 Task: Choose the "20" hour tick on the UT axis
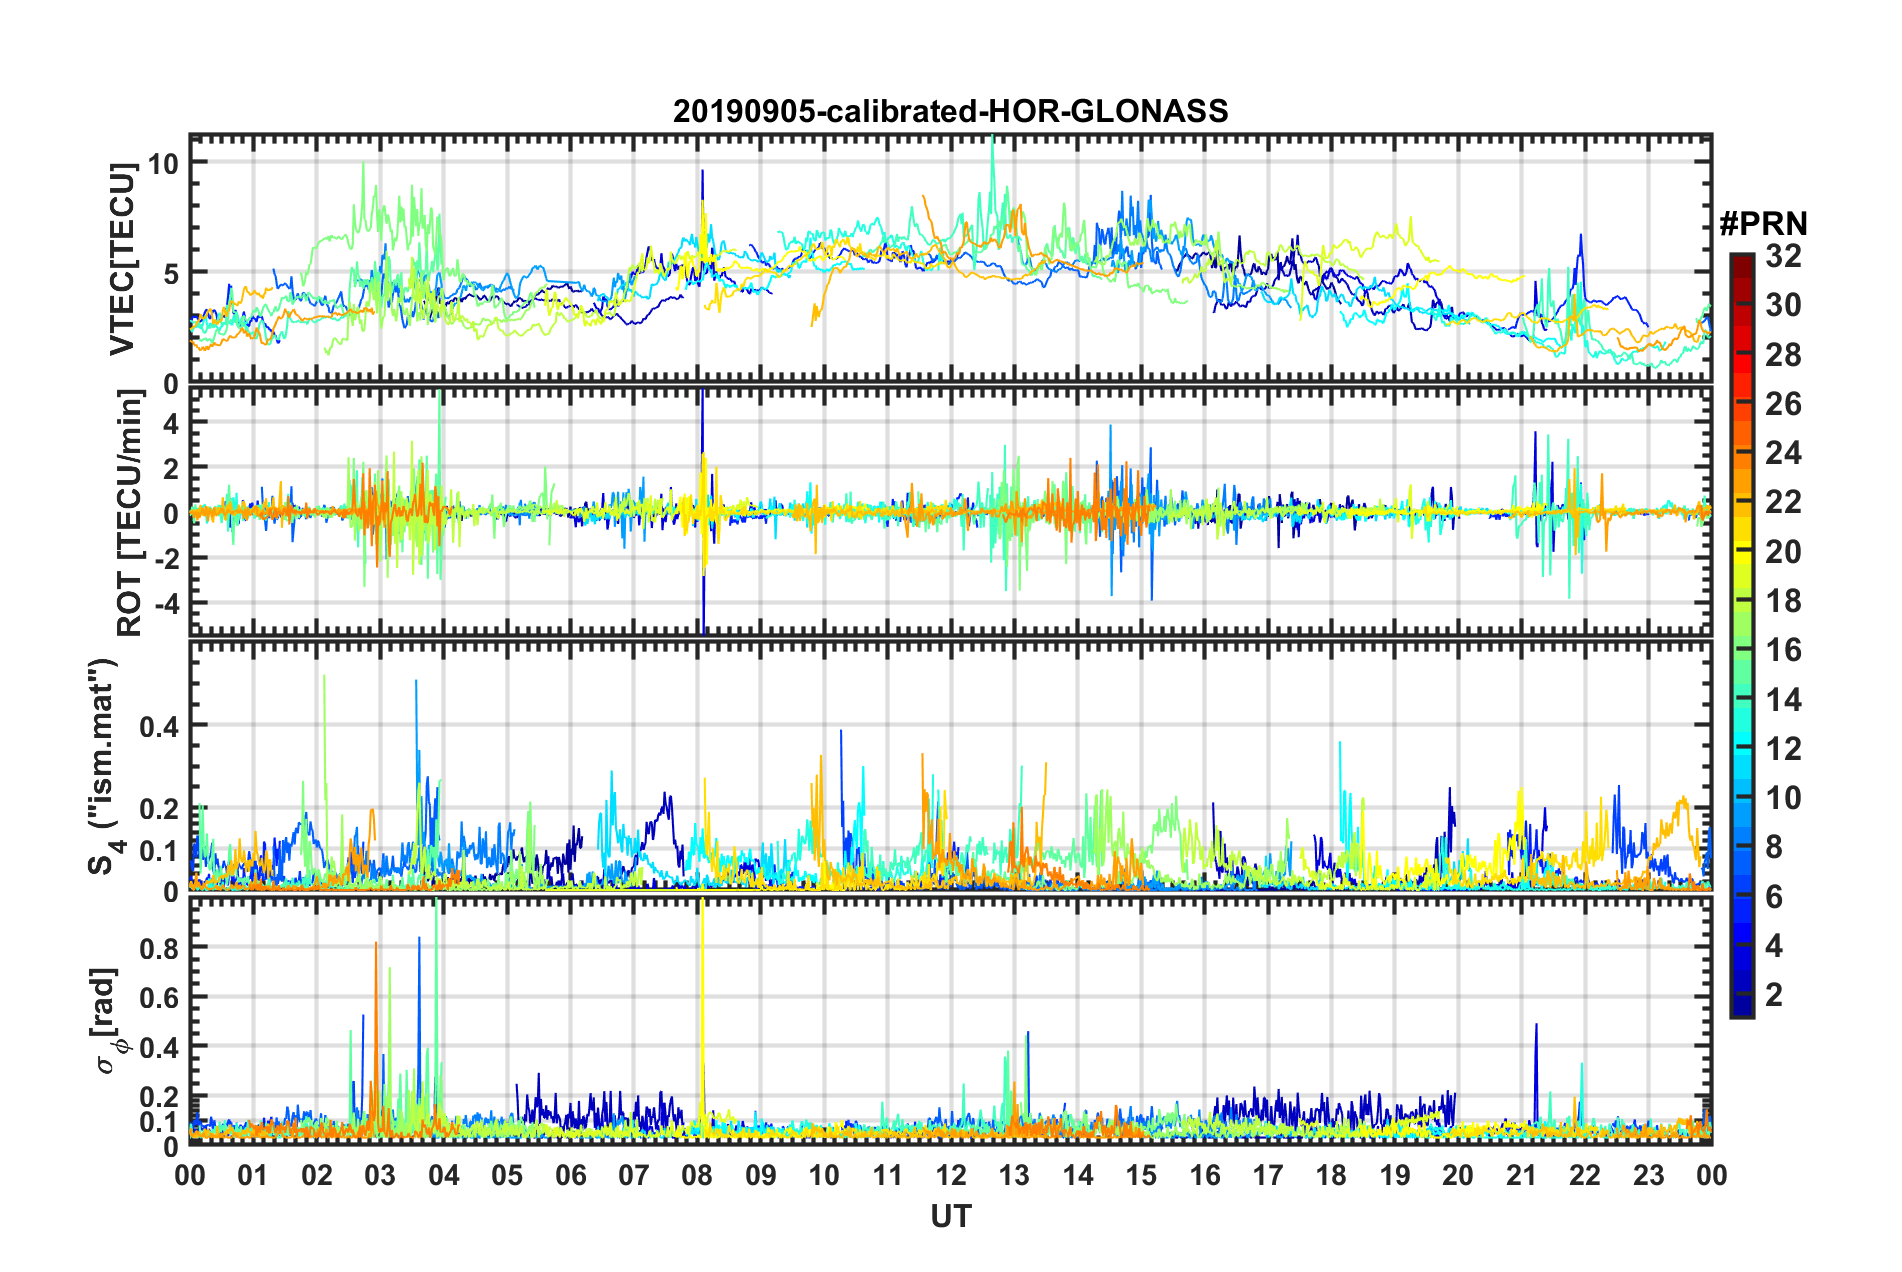point(1458,1175)
